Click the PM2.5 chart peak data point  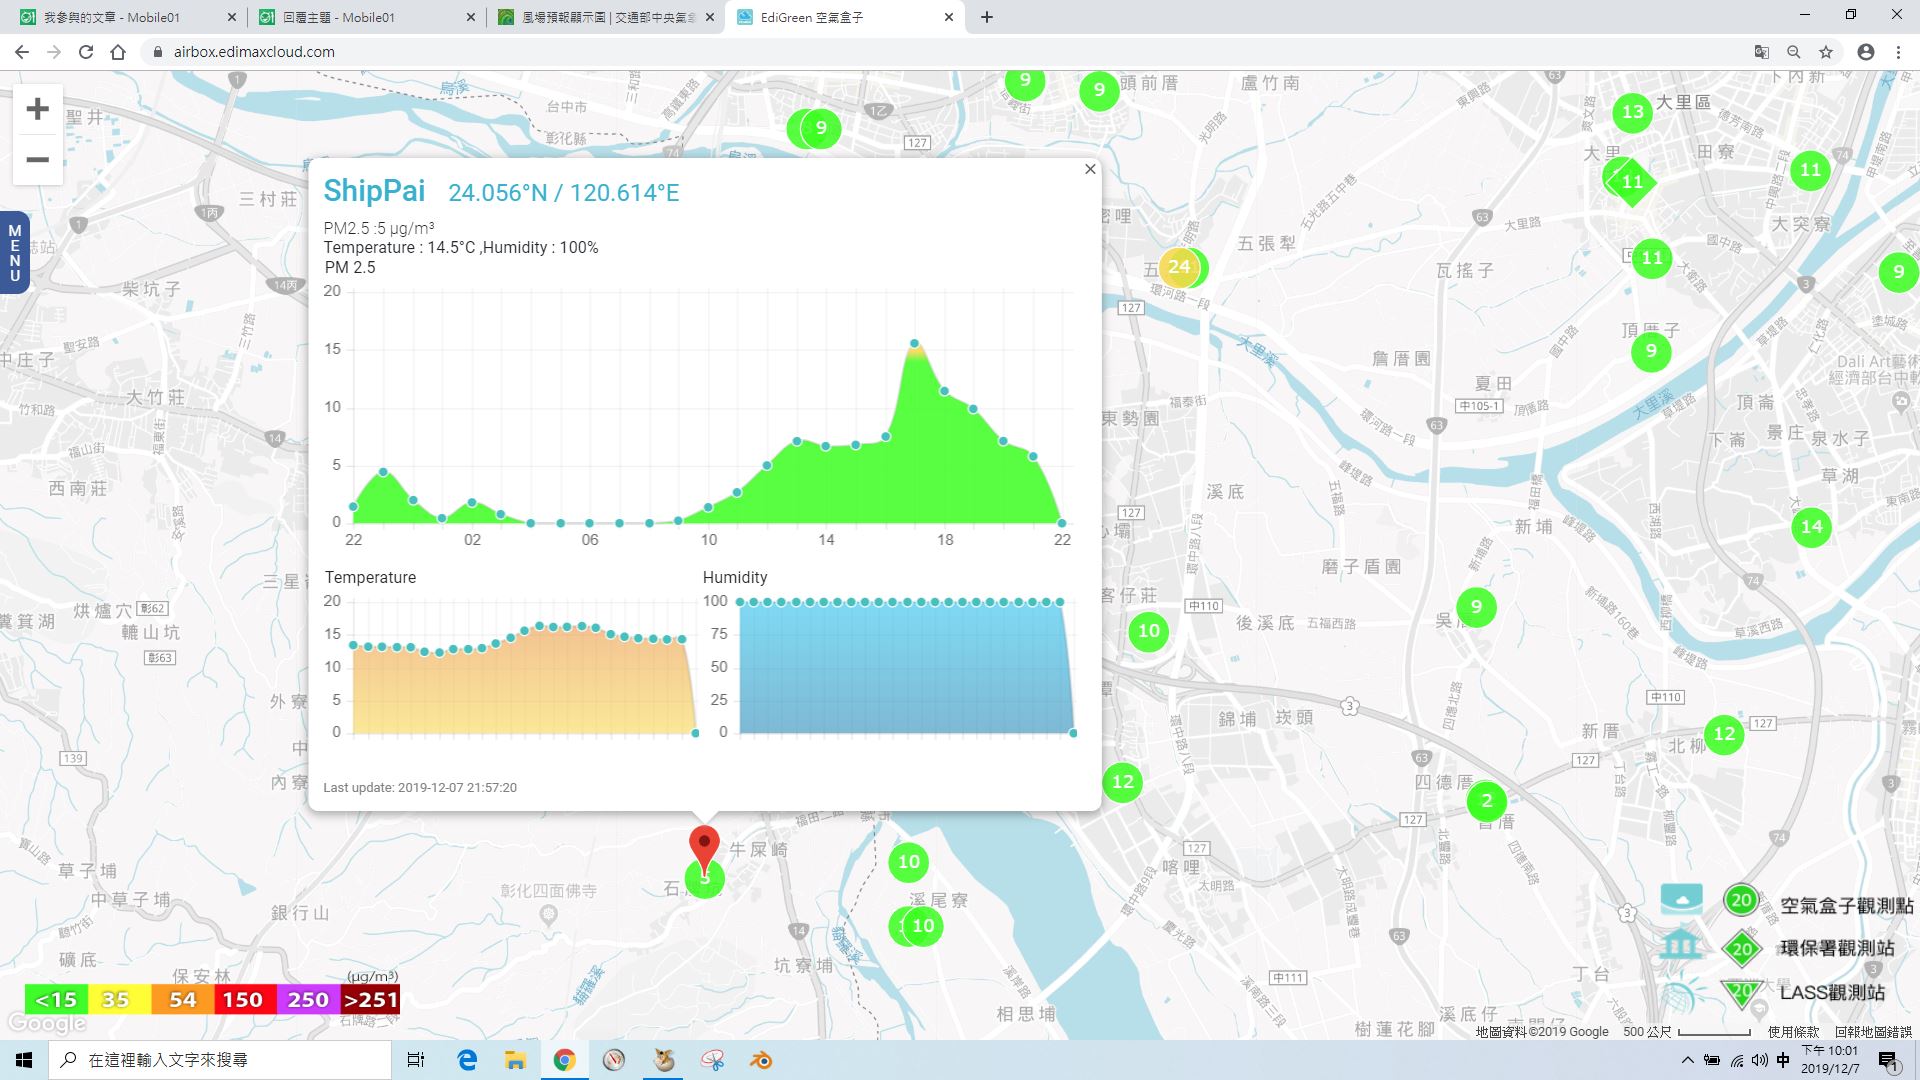coord(914,343)
